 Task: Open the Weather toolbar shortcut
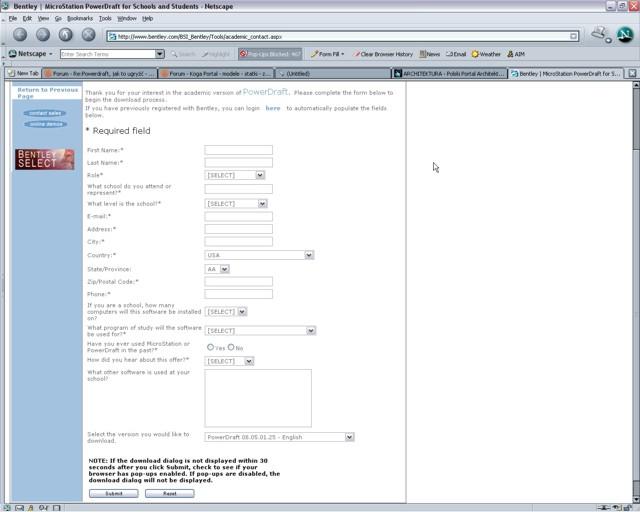pos(486,54)
